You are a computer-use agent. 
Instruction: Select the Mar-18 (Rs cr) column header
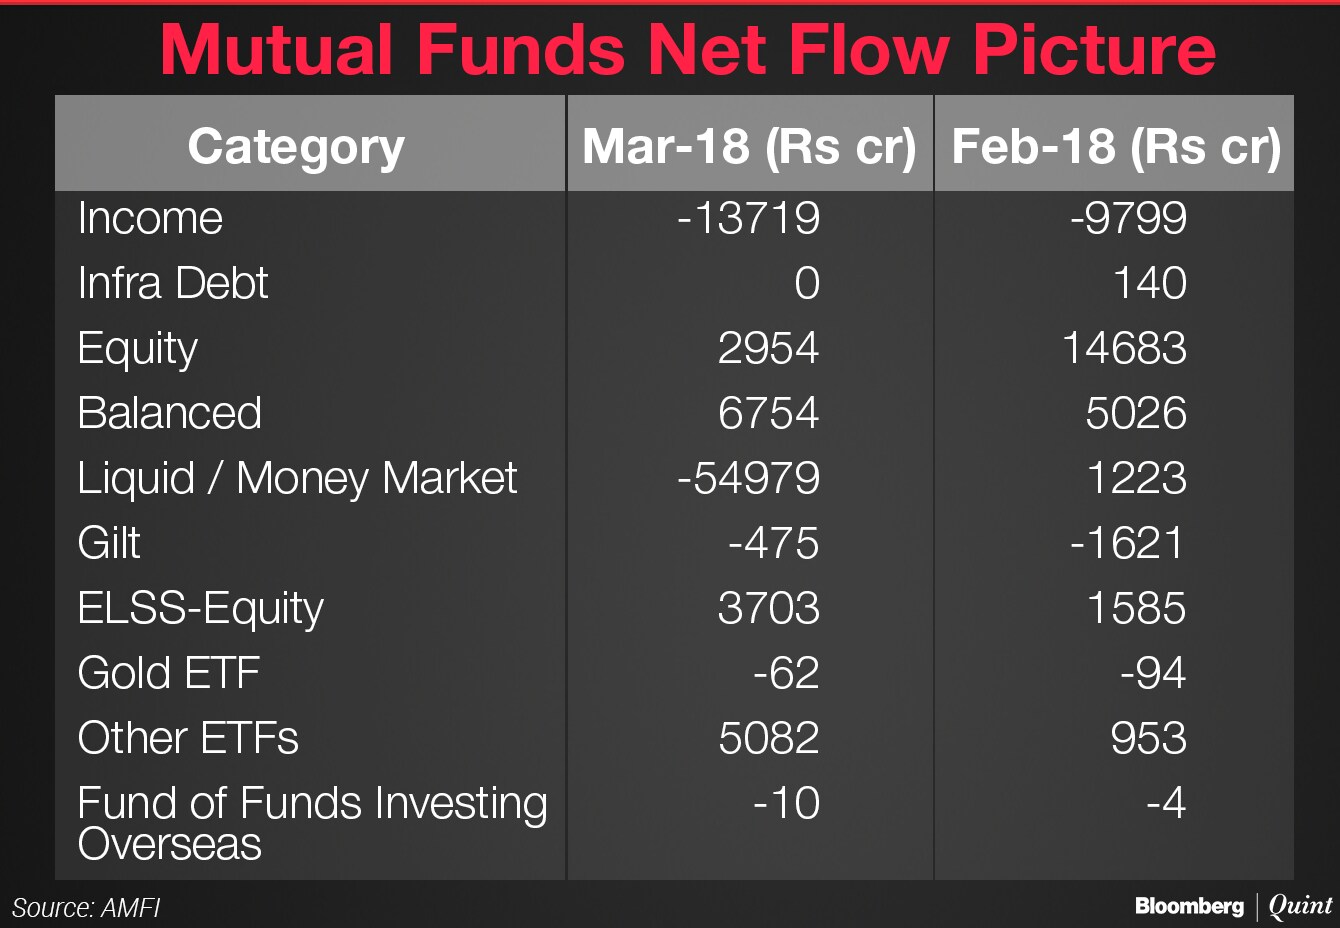click(x=749, y=147)
